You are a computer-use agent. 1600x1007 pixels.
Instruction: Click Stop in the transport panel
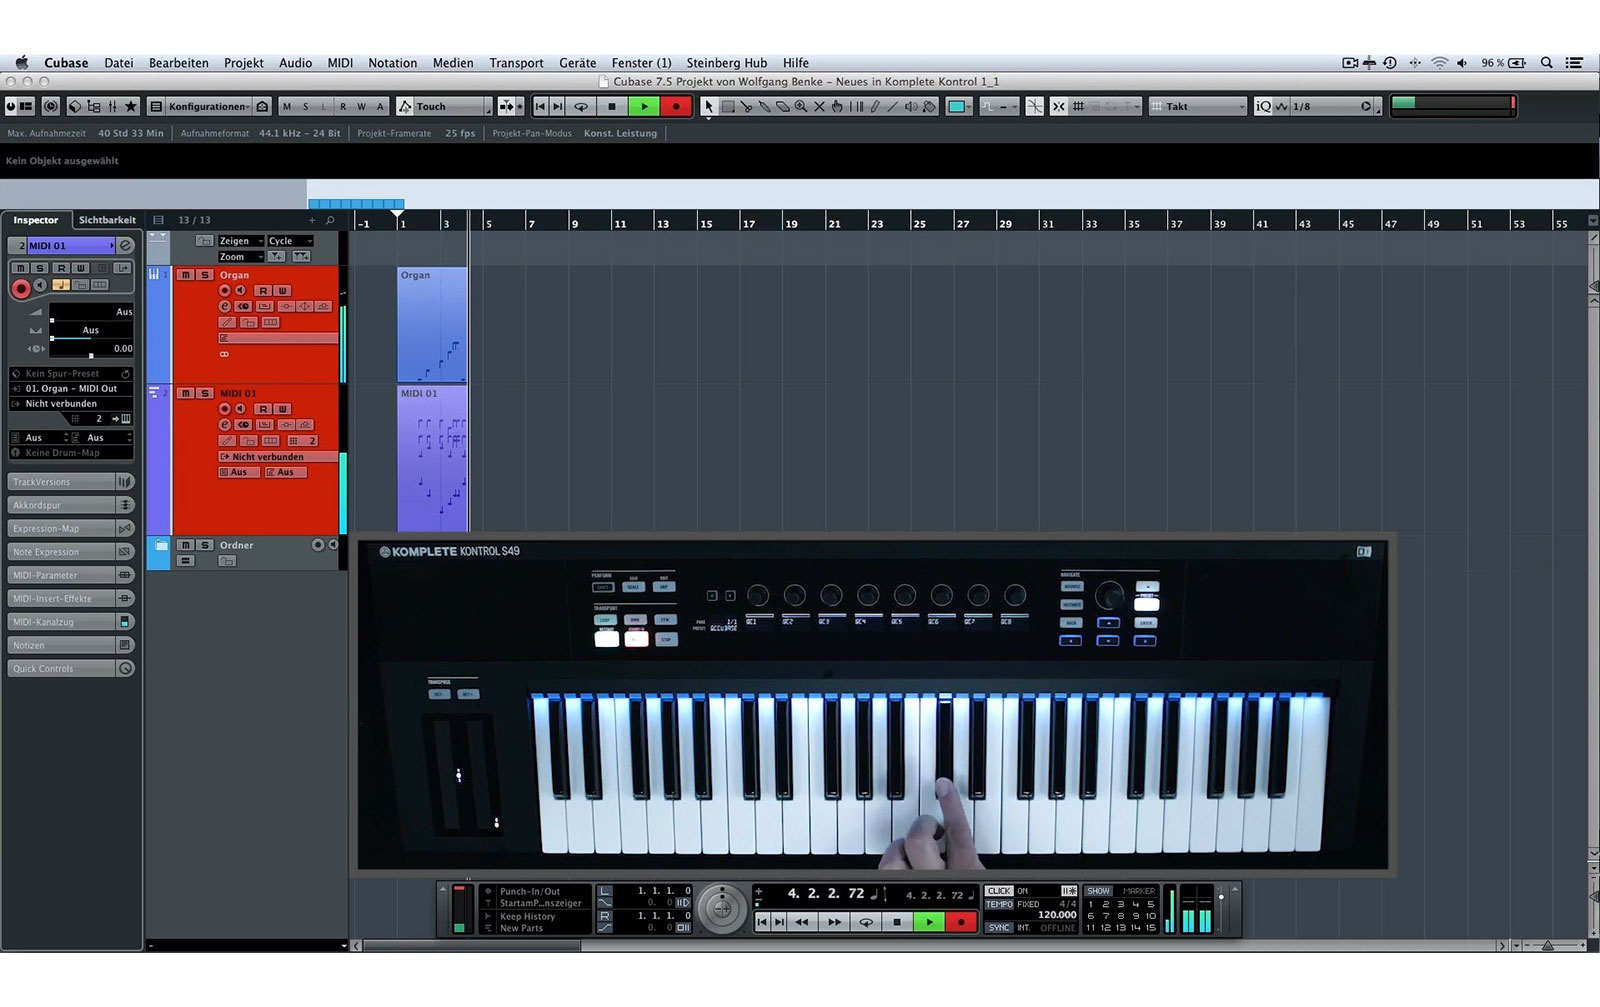pos(897,922)
